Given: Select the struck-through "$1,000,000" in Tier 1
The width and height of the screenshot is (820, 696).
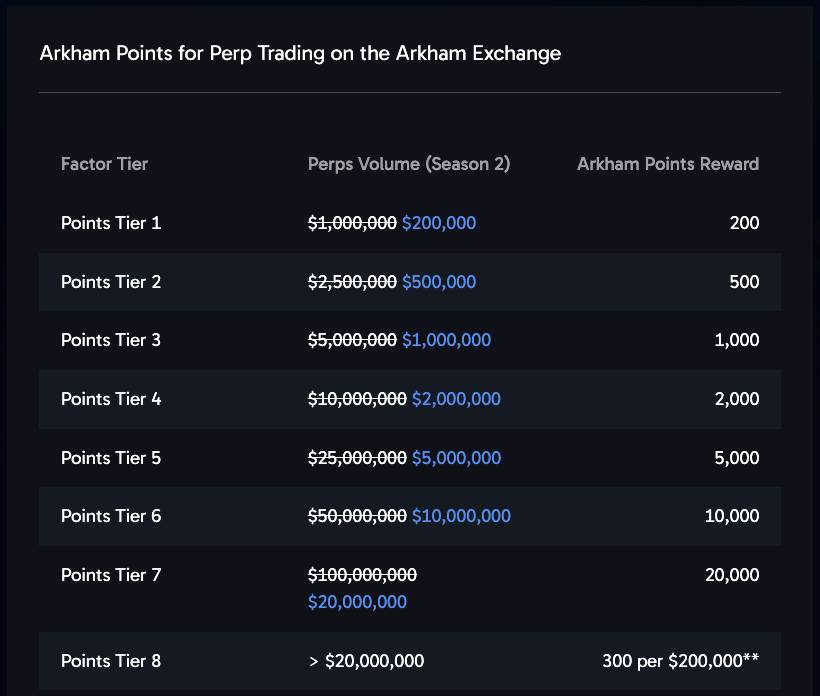Looking at the screenshot, I should click(352, 223).
